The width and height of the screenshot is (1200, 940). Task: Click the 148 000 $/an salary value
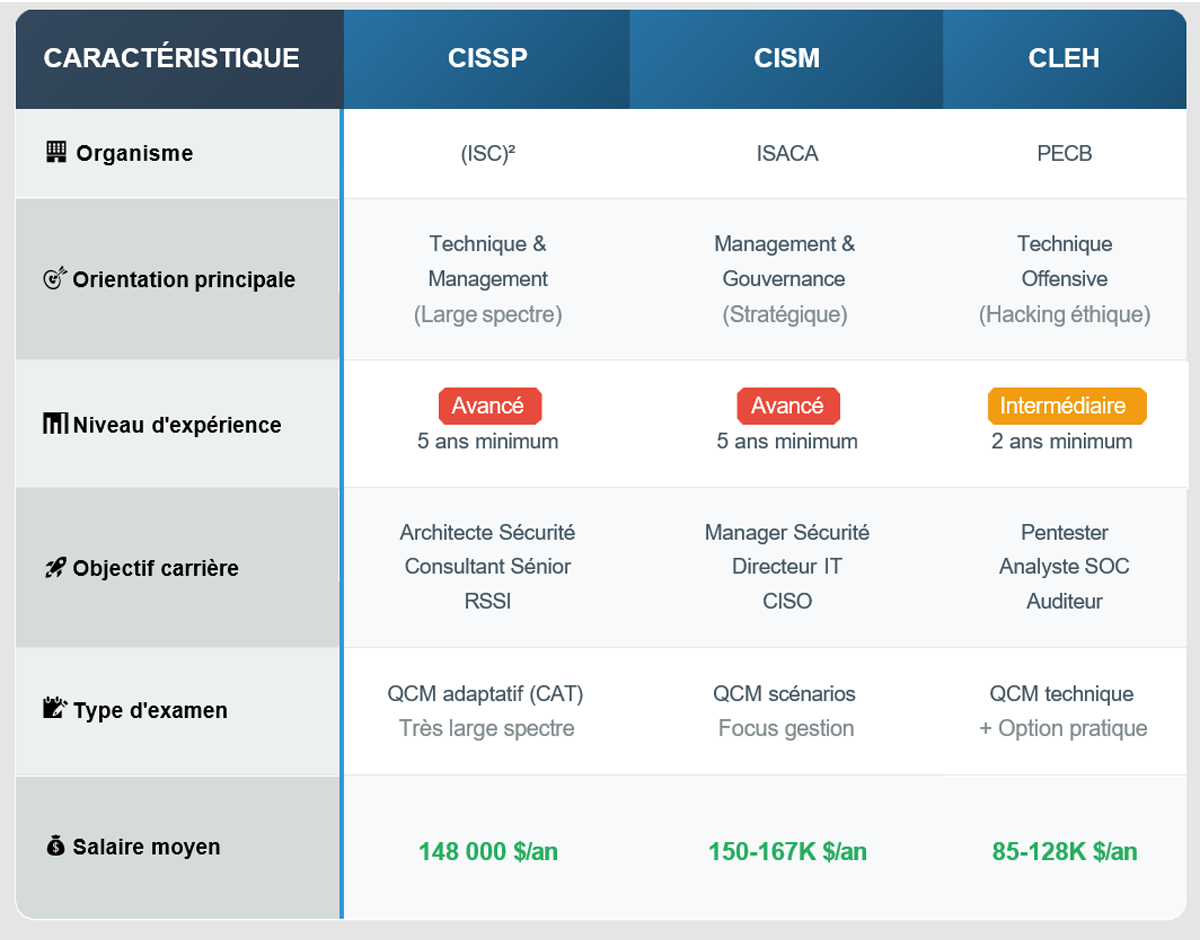point(488,851)
